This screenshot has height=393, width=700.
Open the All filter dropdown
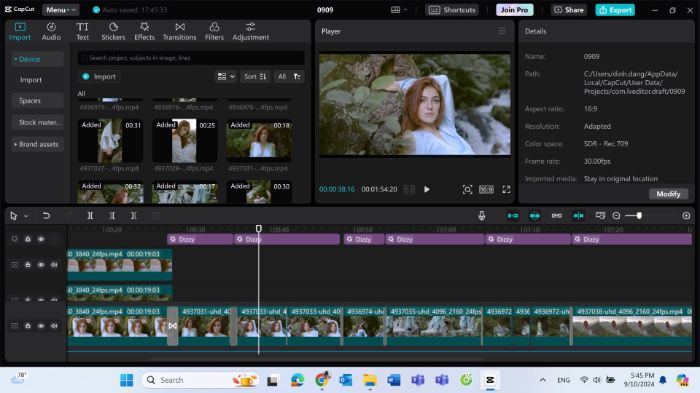[x=289, y=77]
